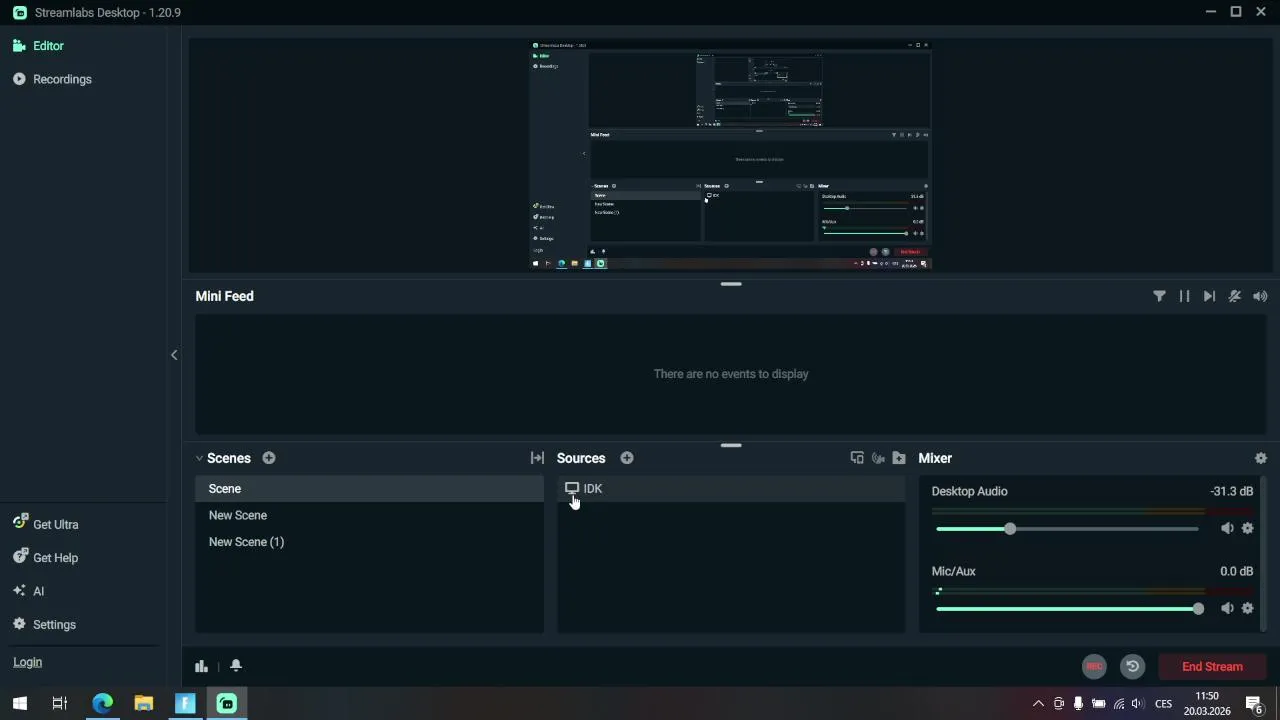Open notifications bell icon
This screenshot has height=720, width=1280.
coord(236,666)
